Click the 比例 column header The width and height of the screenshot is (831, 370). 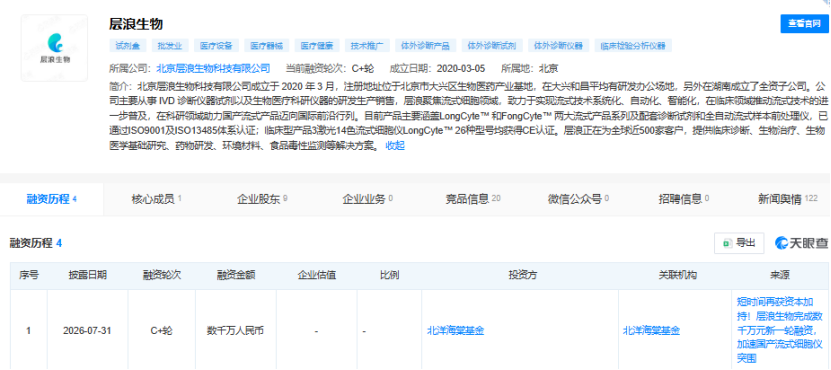coord(389,275)
